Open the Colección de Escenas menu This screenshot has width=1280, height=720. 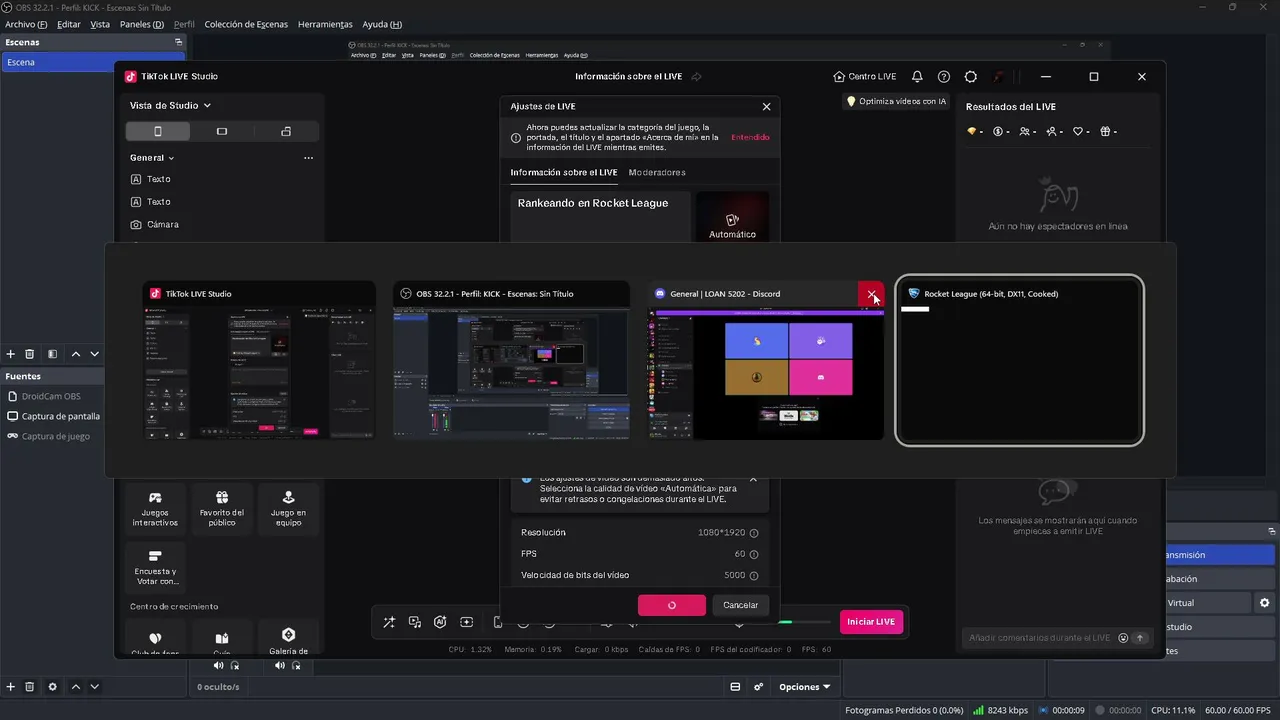tap(246, 24)
